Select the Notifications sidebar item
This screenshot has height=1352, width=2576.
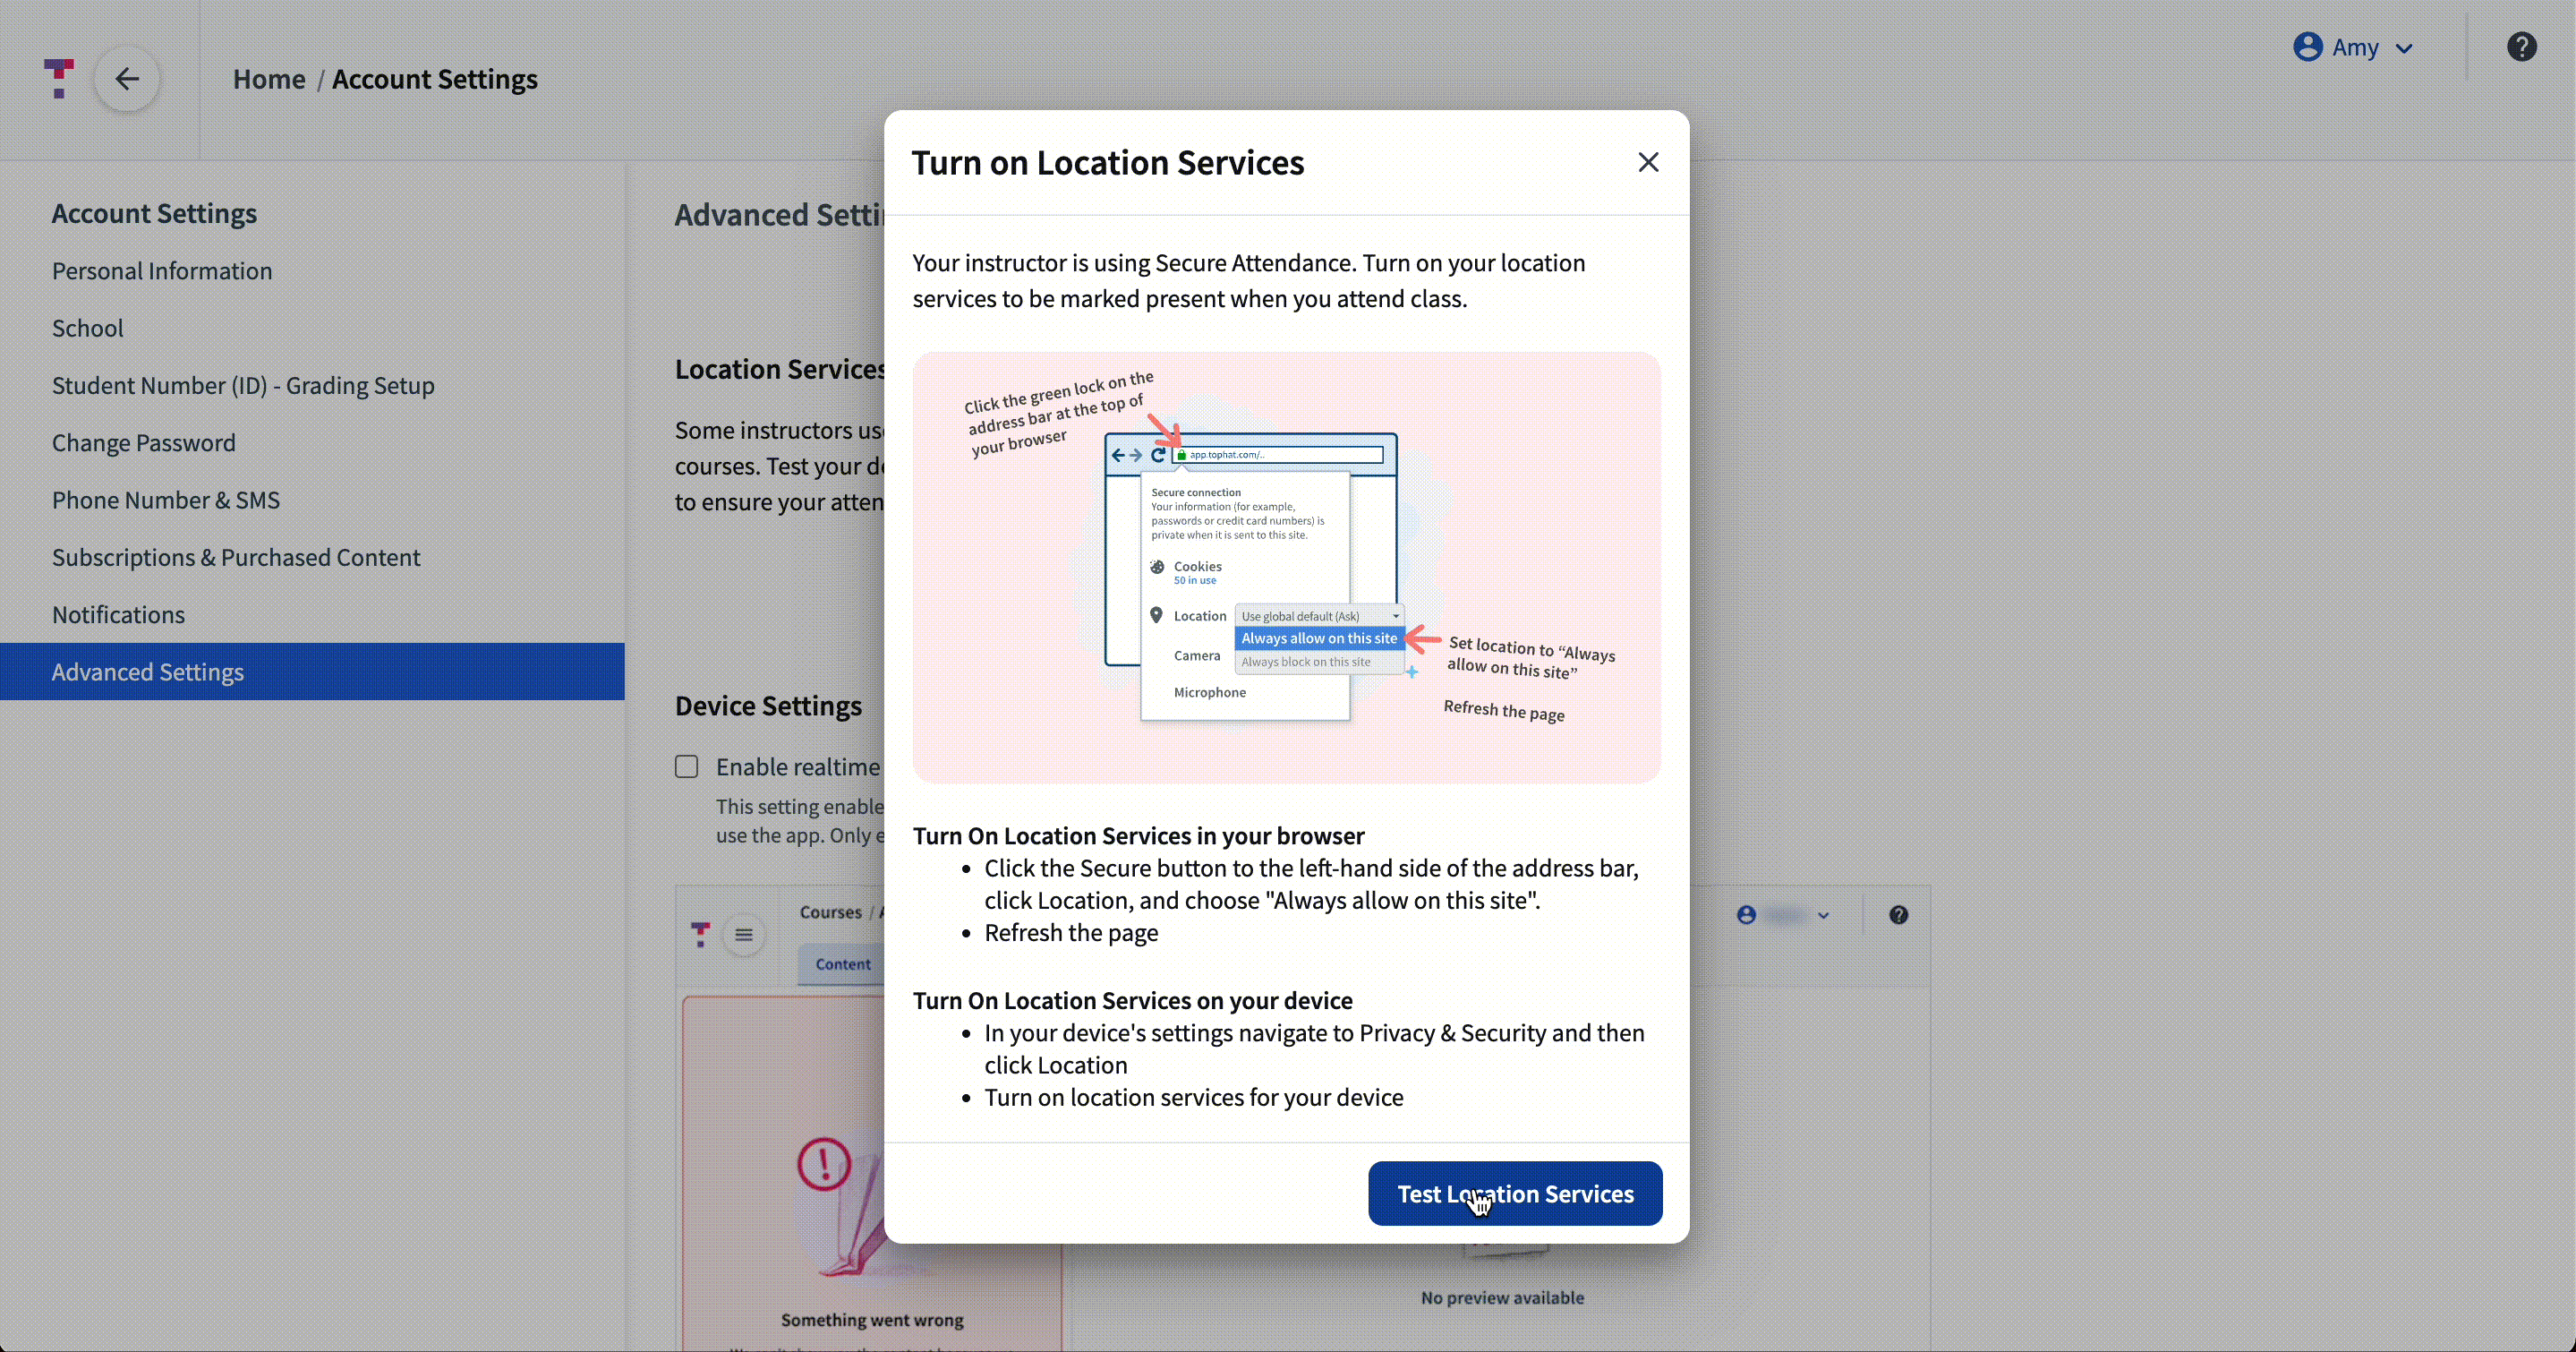pyautogui.click(x=118, y=615)
